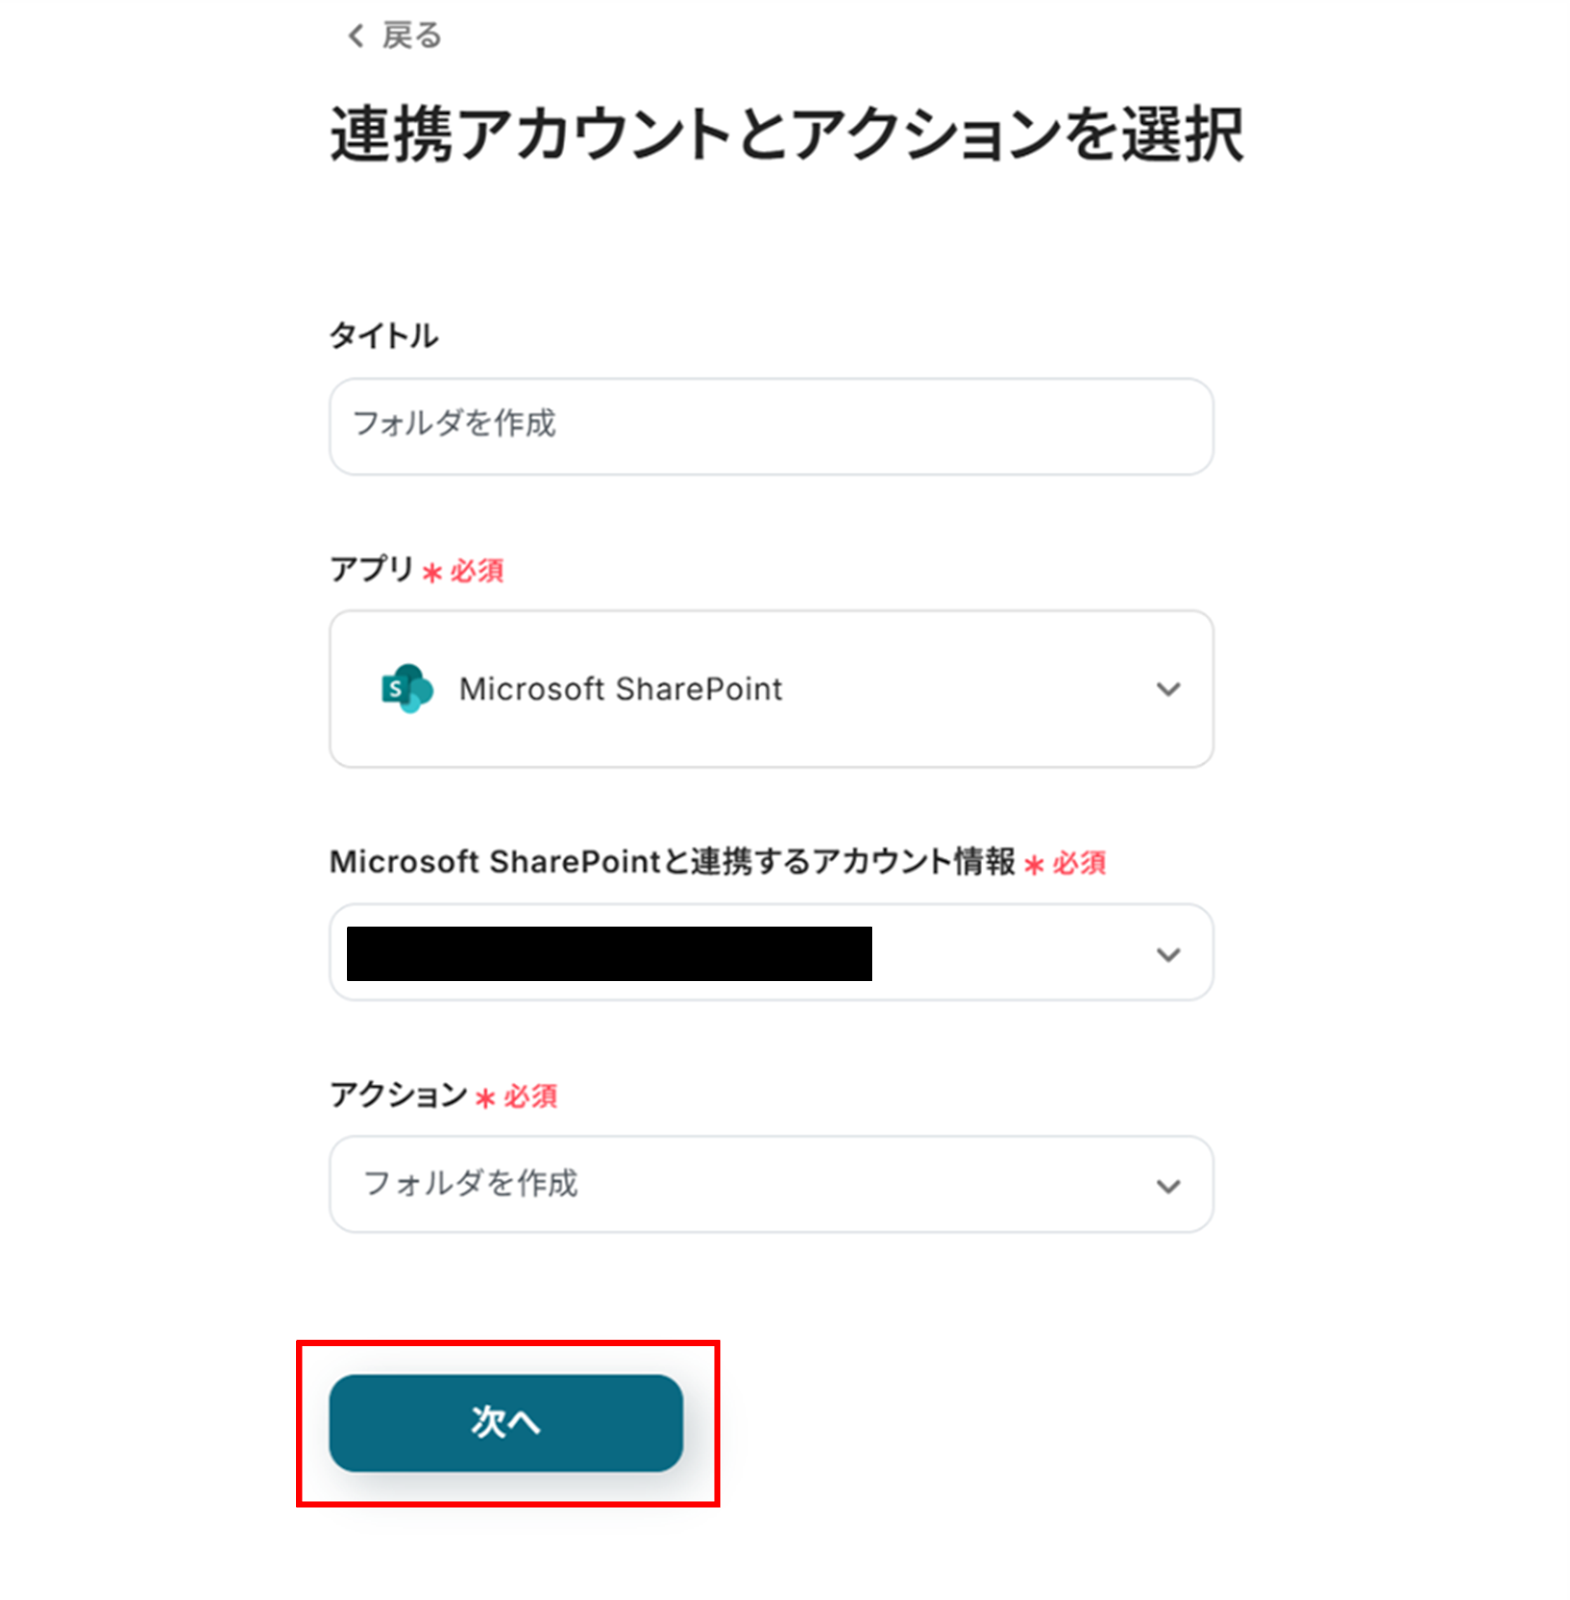Click the 戻る back link text

pos(411,37)
